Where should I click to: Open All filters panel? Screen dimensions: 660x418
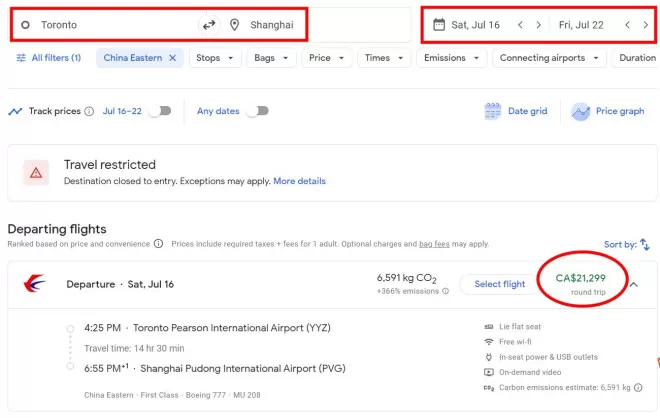click(48, 58)
